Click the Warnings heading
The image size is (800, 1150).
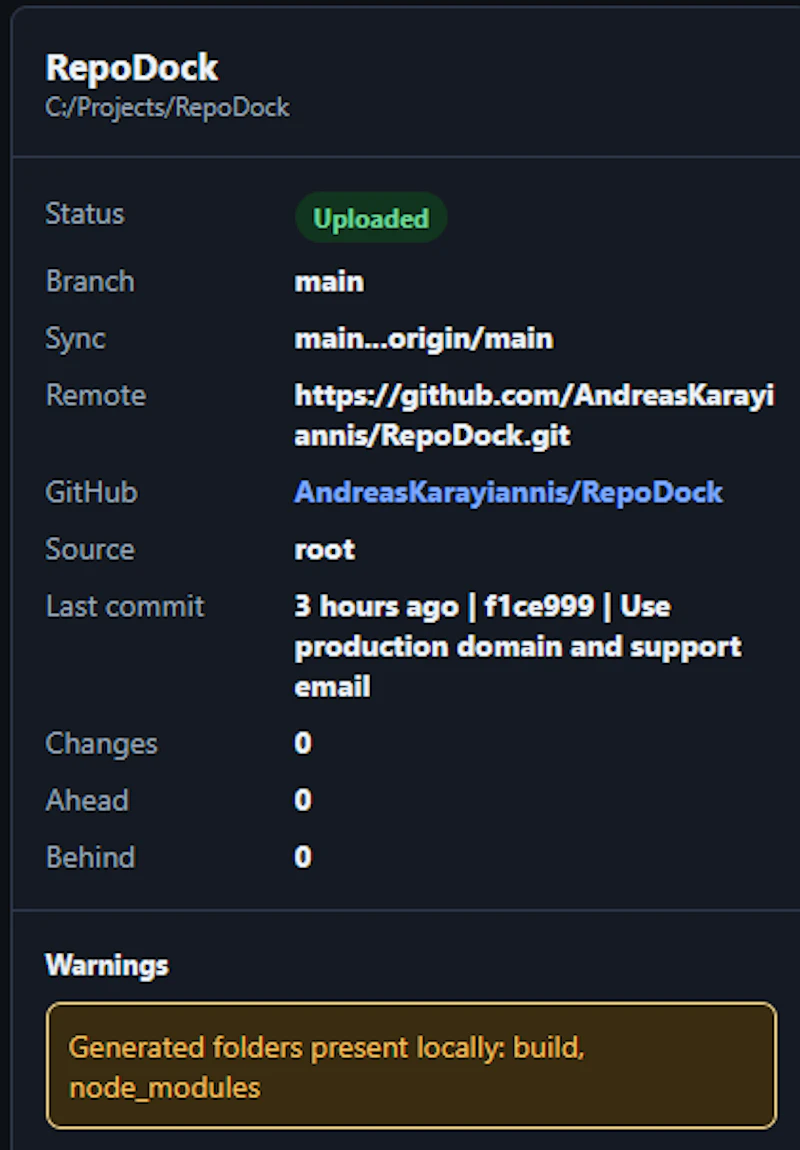click(107, 965)
